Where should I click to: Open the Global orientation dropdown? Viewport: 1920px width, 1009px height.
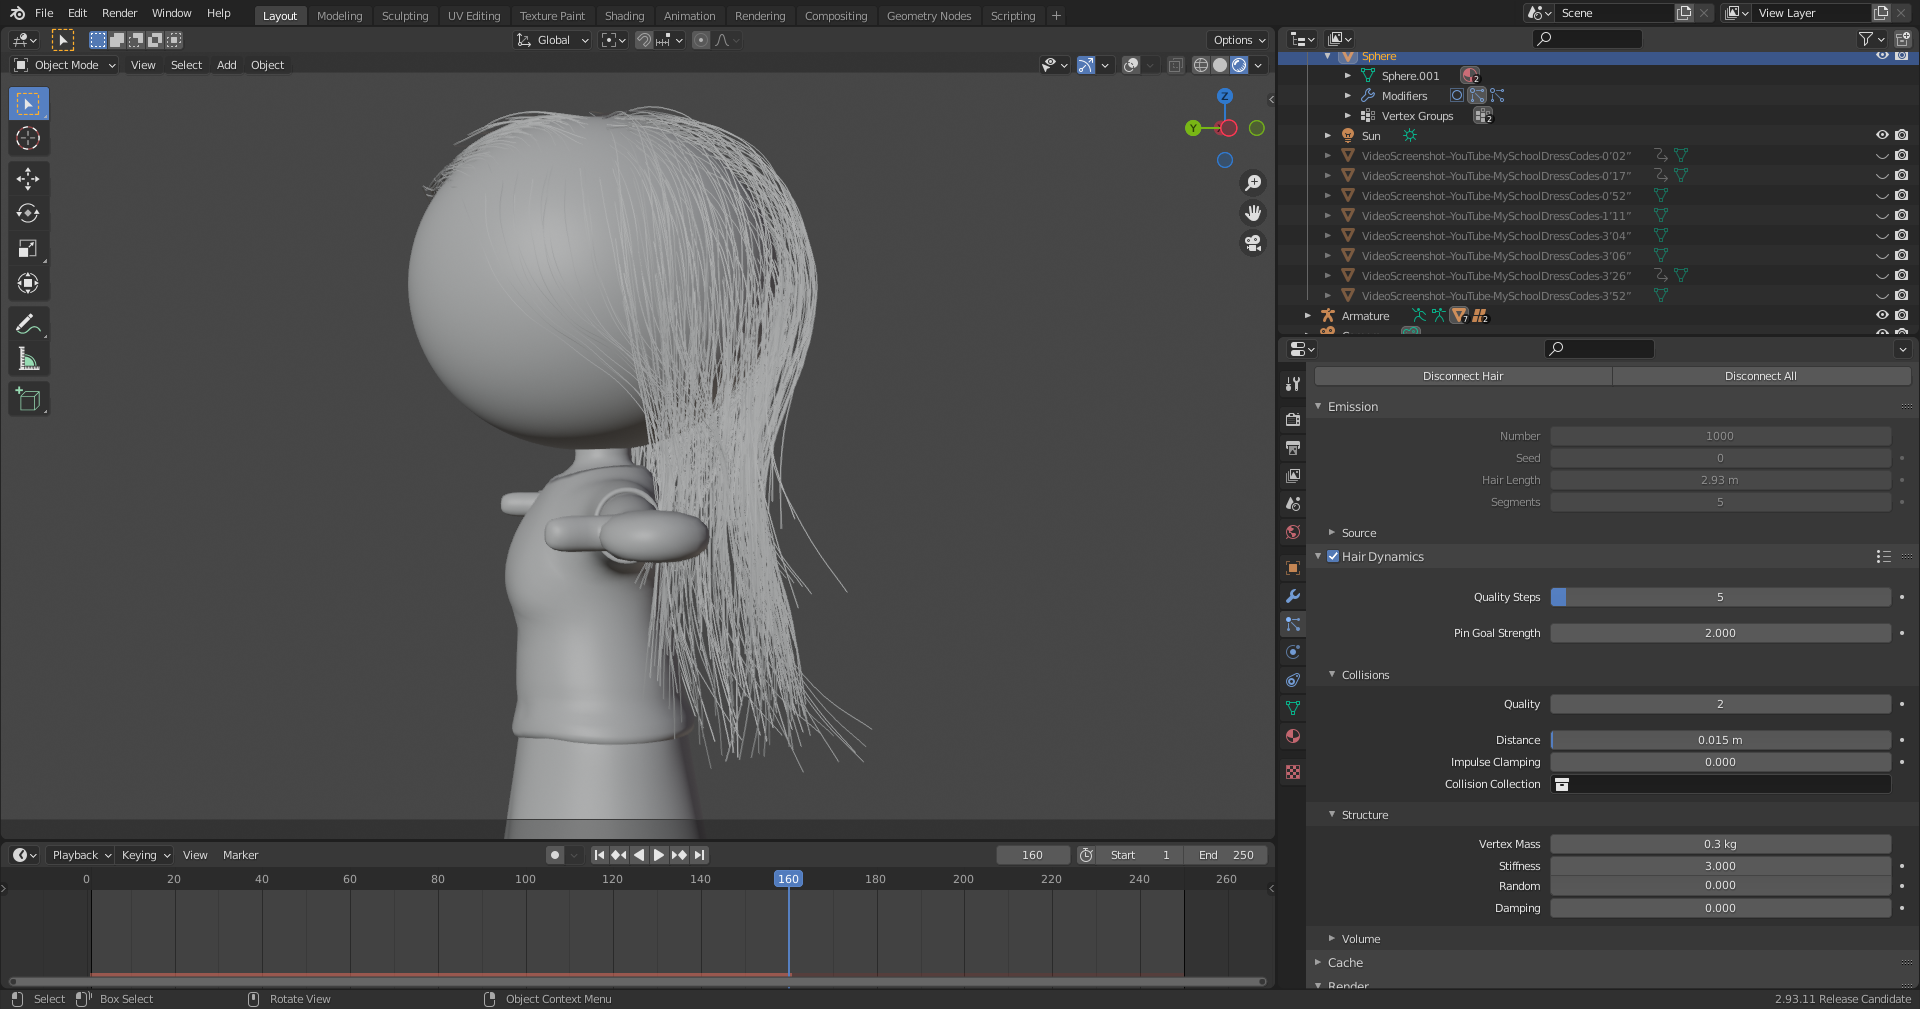point(553,40)
